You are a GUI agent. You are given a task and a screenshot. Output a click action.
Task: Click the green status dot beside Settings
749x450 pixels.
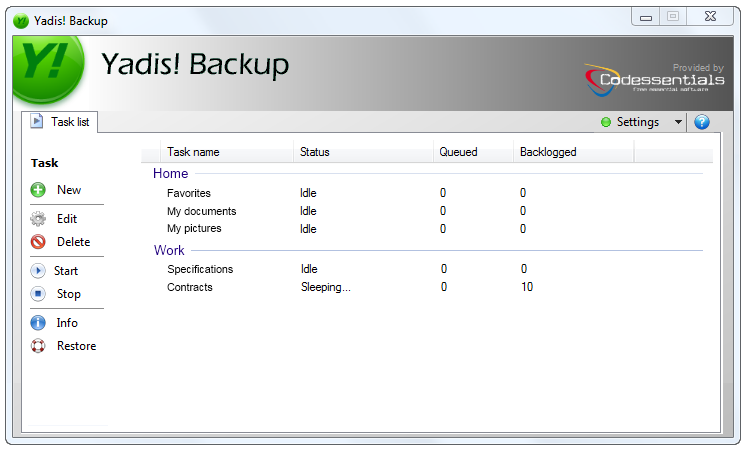pos(606,122)
